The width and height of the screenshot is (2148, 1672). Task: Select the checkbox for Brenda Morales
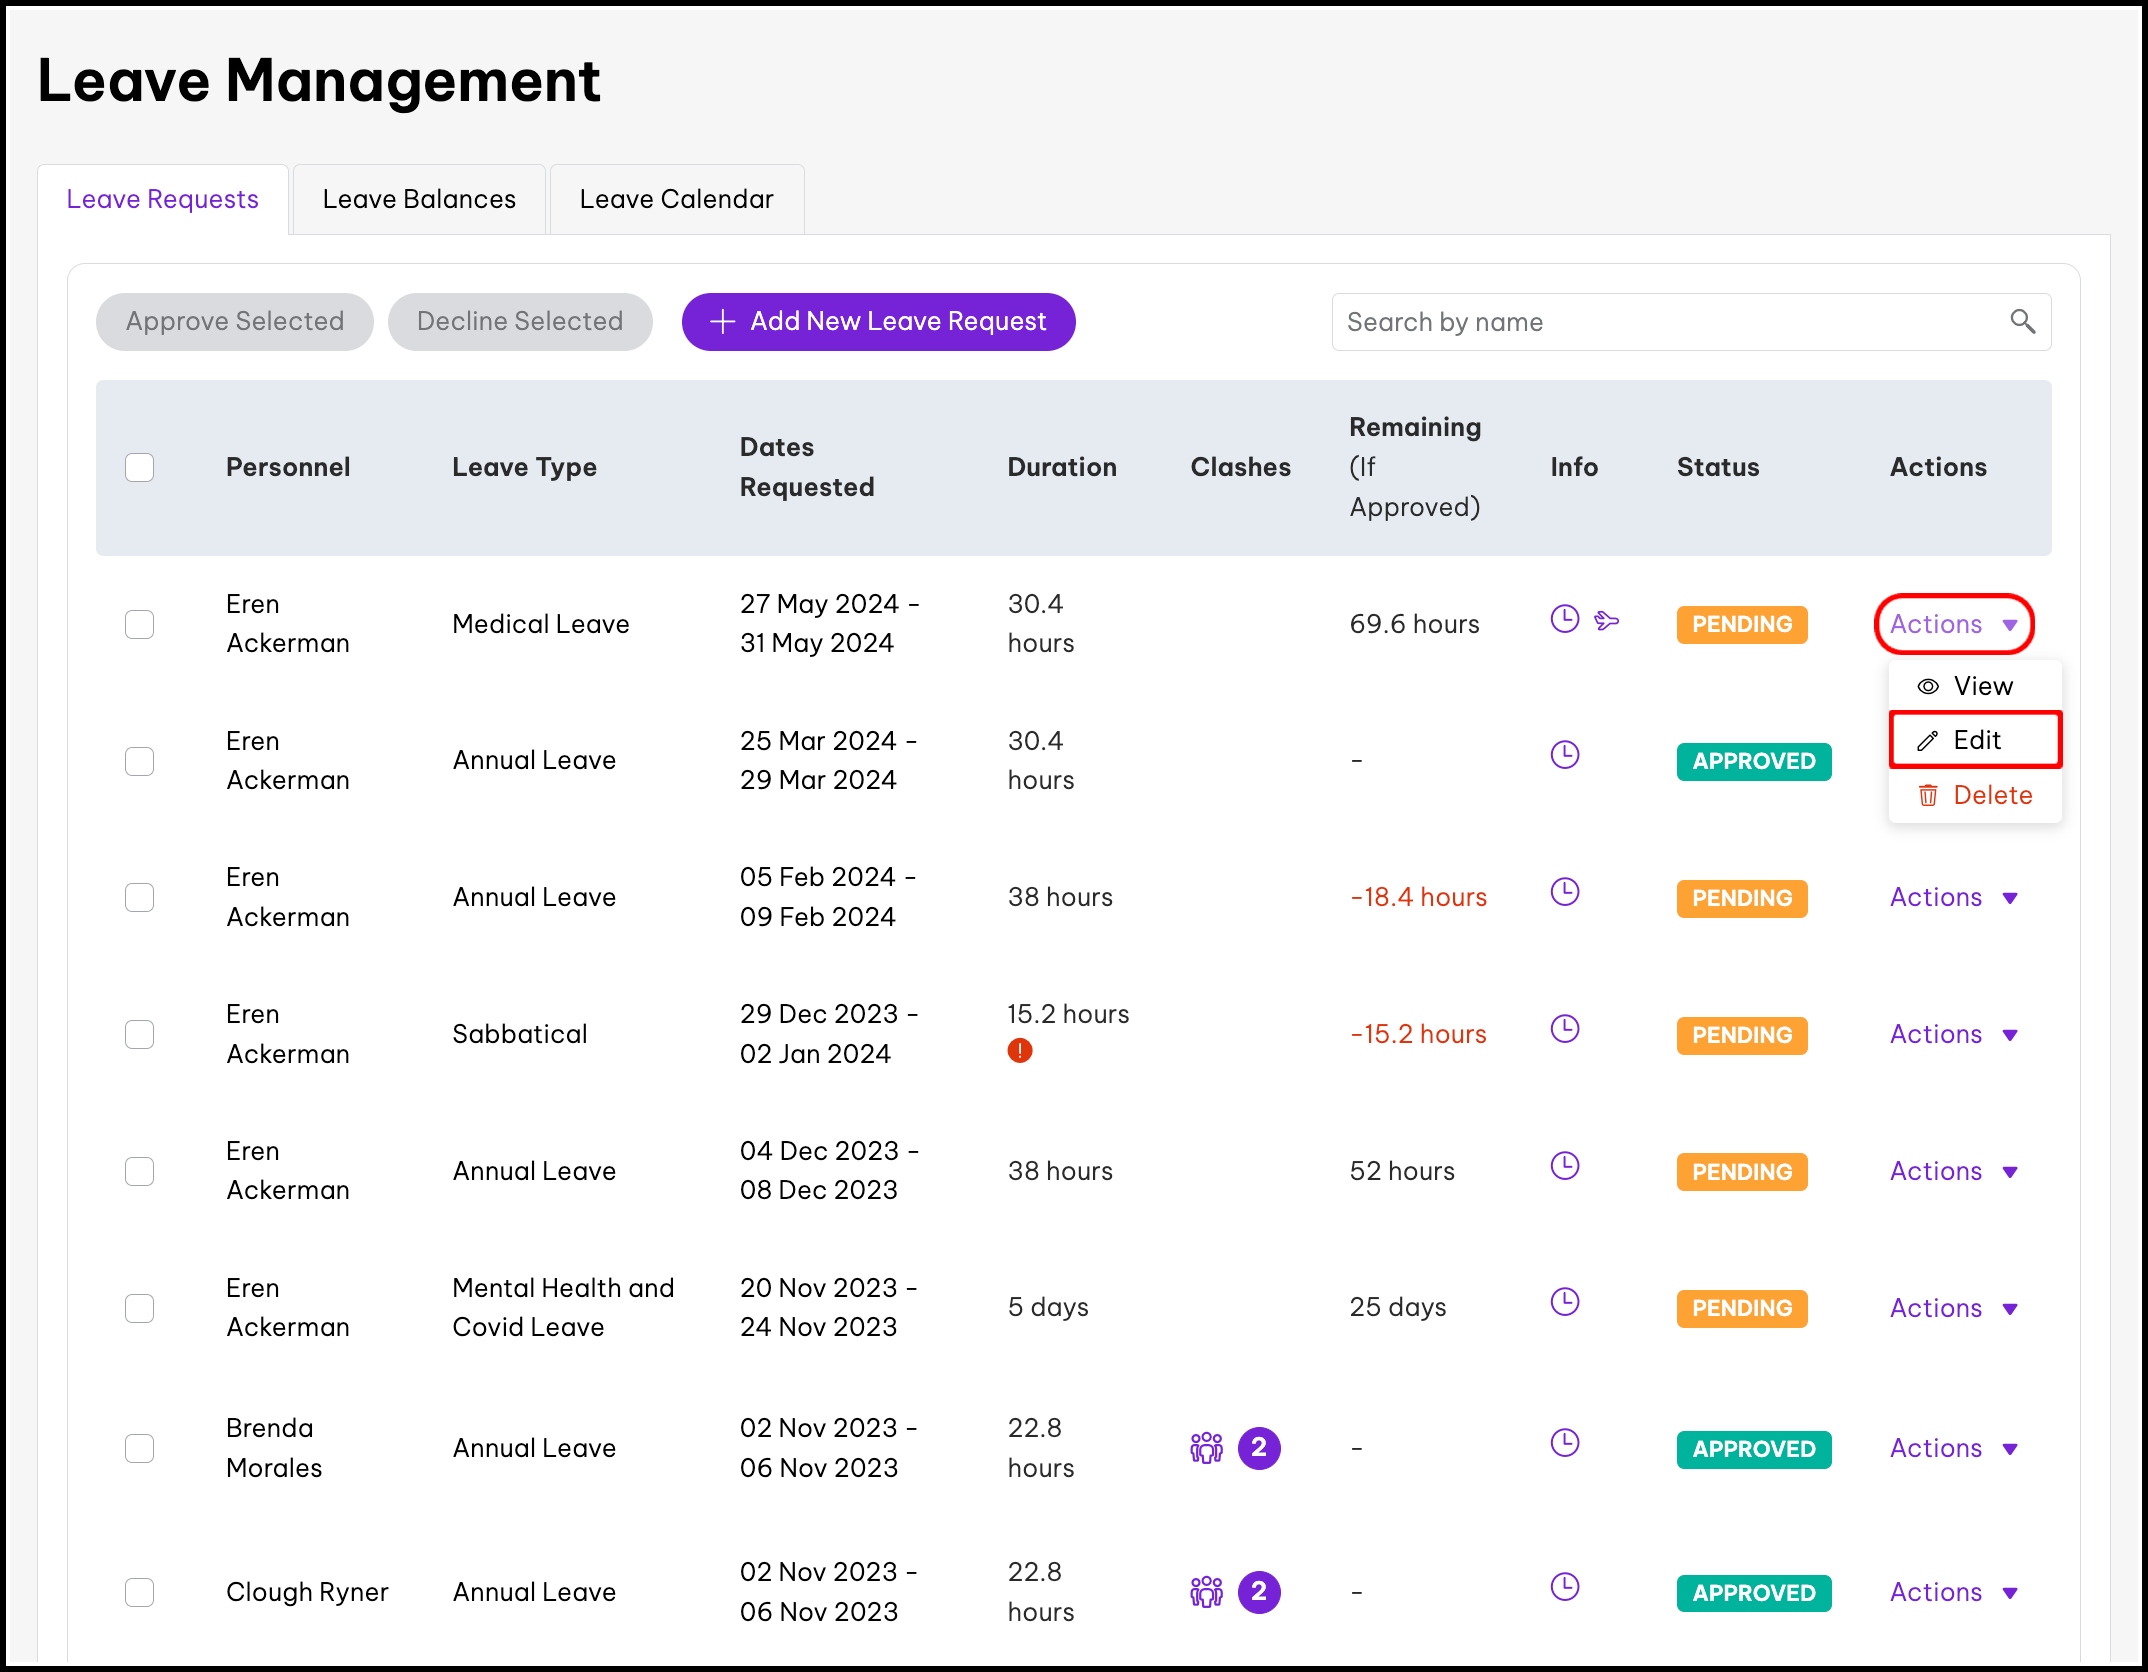click(x=140, y=1448)
